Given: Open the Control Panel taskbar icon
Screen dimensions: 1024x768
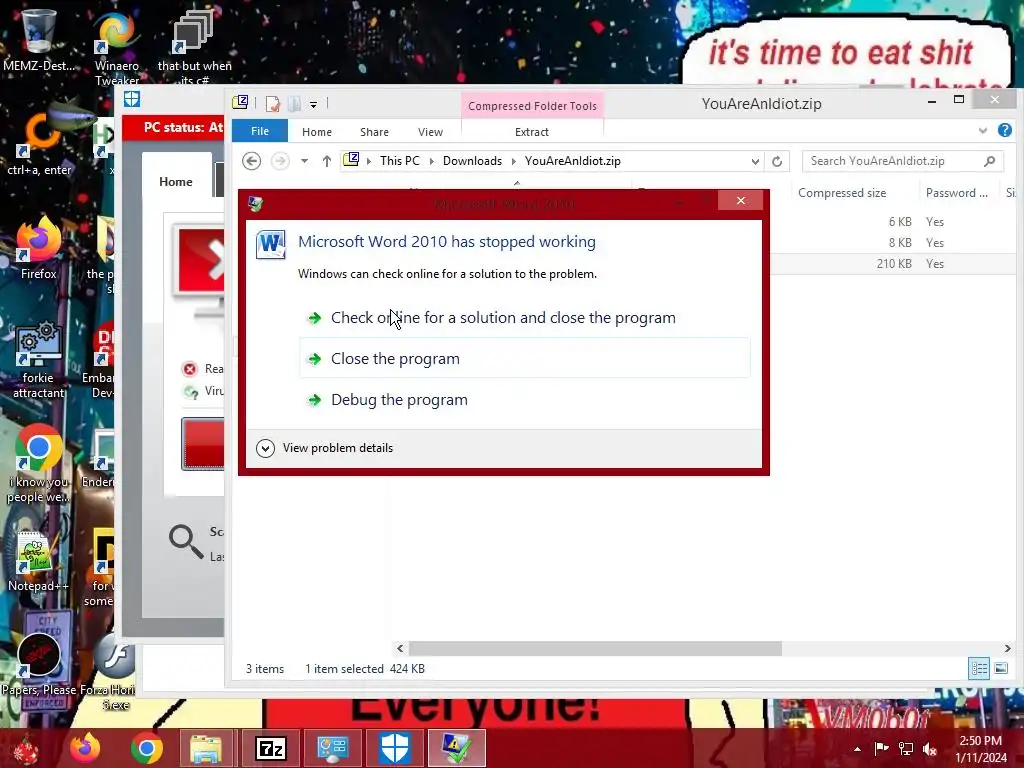Looking at the screenshot, I should click(332, 748).
